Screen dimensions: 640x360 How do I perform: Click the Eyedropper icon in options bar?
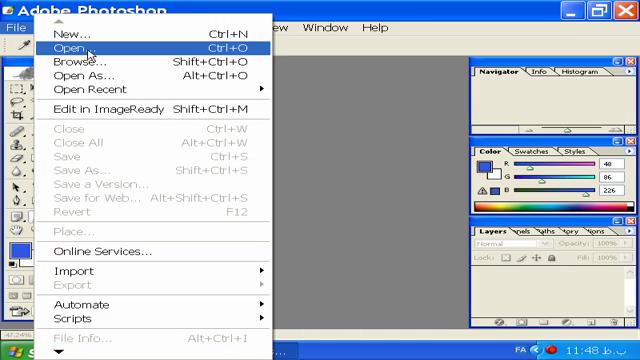[x=24, y=45]
